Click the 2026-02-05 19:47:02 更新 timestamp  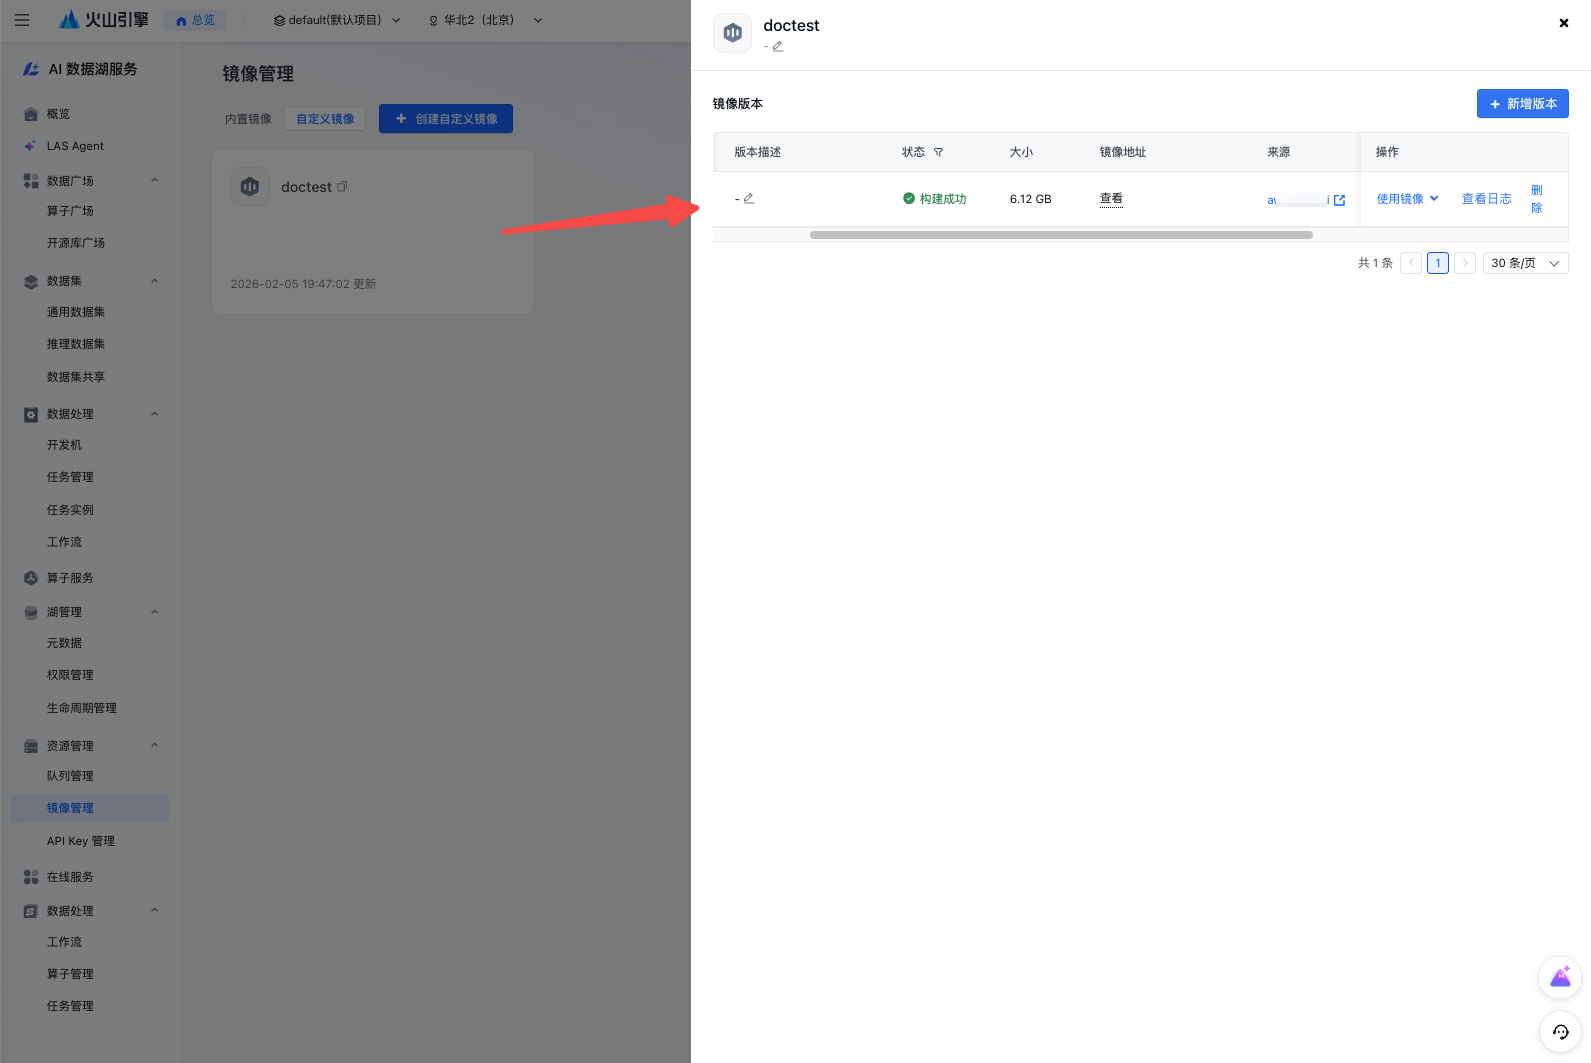[x=304, y=284]
